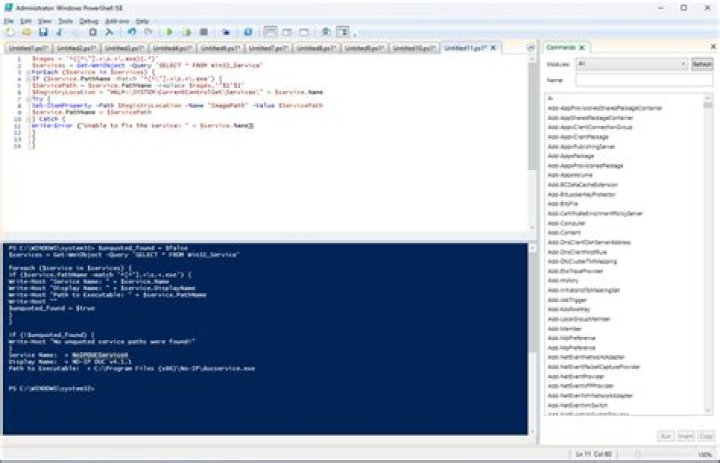
Task: Click the Run button in Commands pane
Action: [x=665, y=436]
